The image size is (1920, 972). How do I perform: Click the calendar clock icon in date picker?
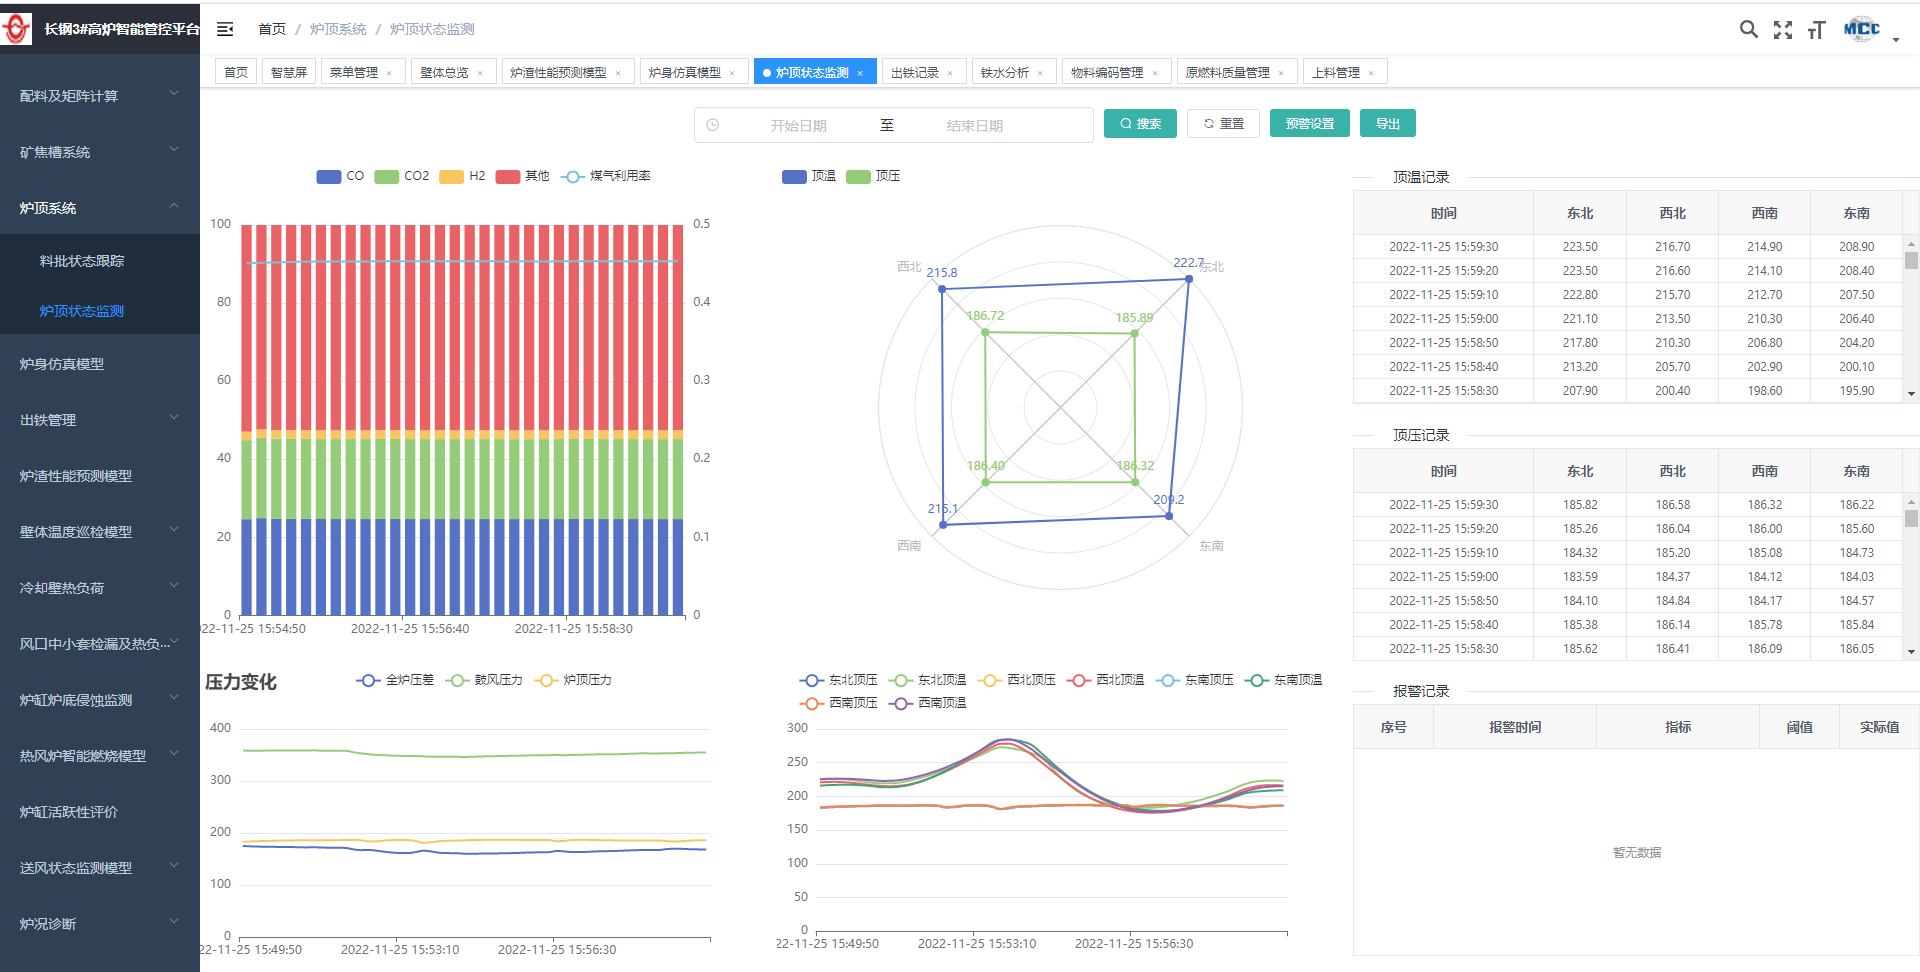point(713,125)
